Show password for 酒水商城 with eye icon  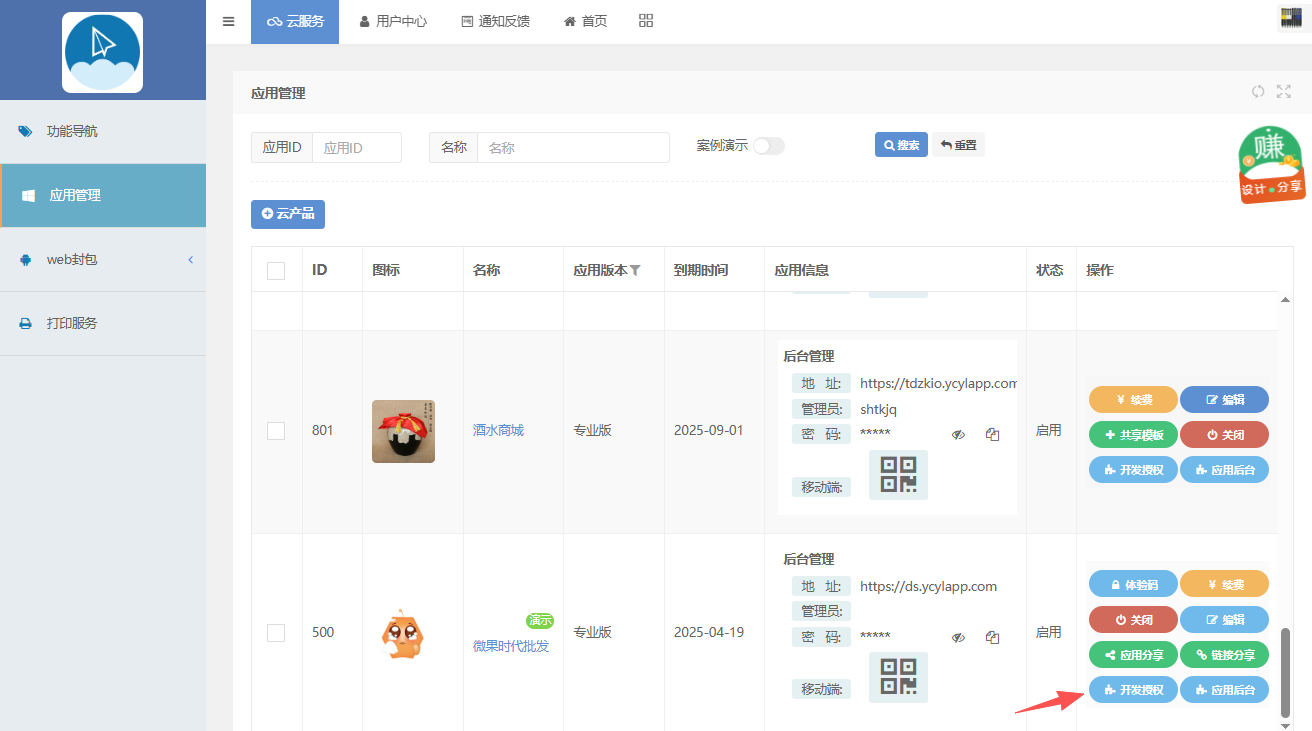coord(958,435)
